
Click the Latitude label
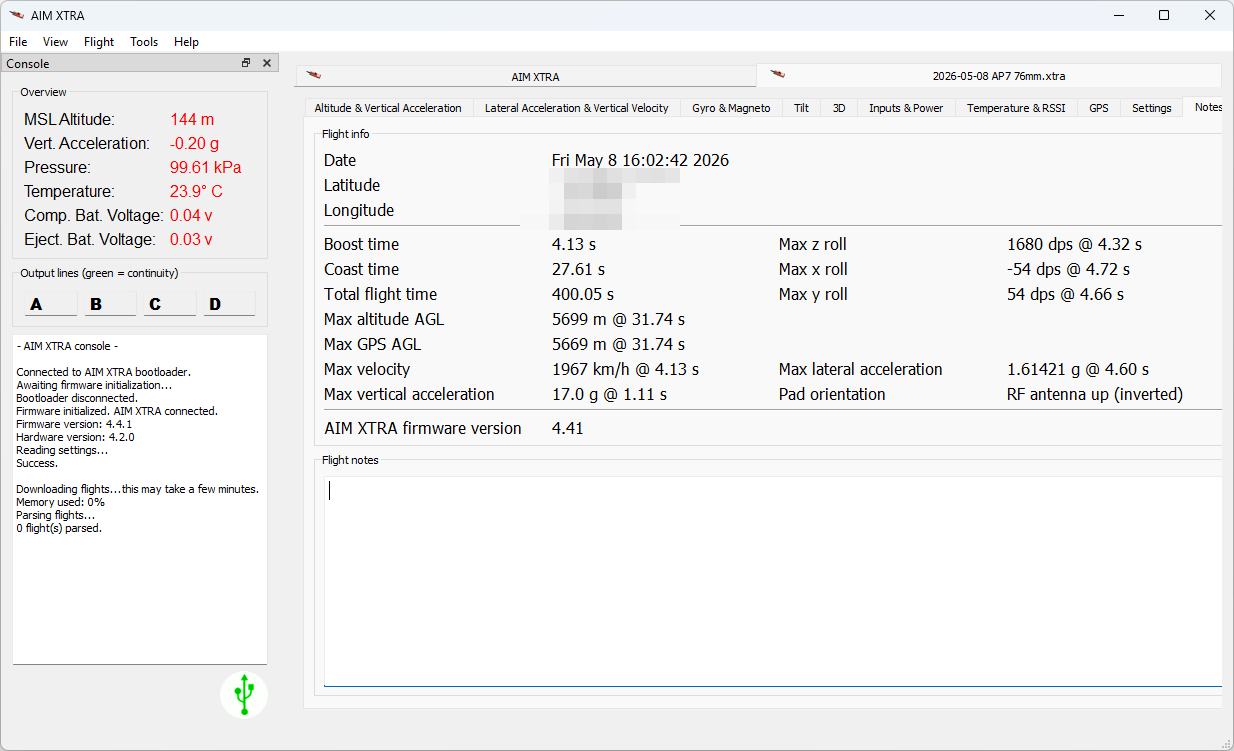coord(352,185)
